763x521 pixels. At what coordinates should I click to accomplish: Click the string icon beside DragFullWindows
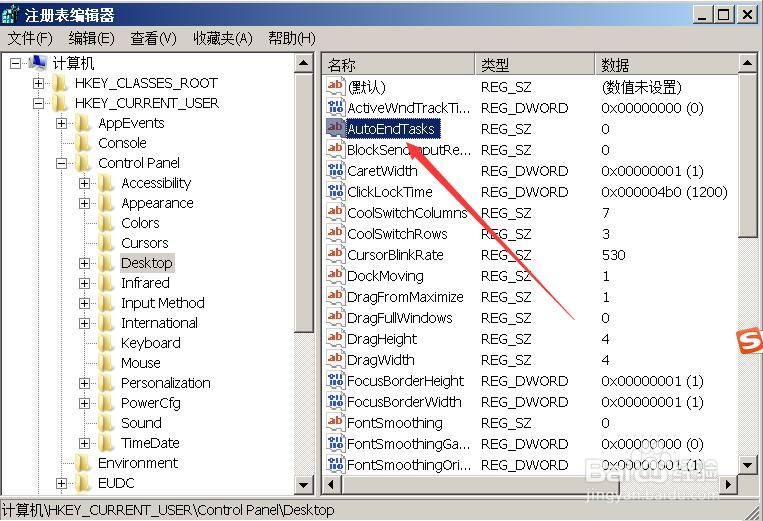point(335,317)
